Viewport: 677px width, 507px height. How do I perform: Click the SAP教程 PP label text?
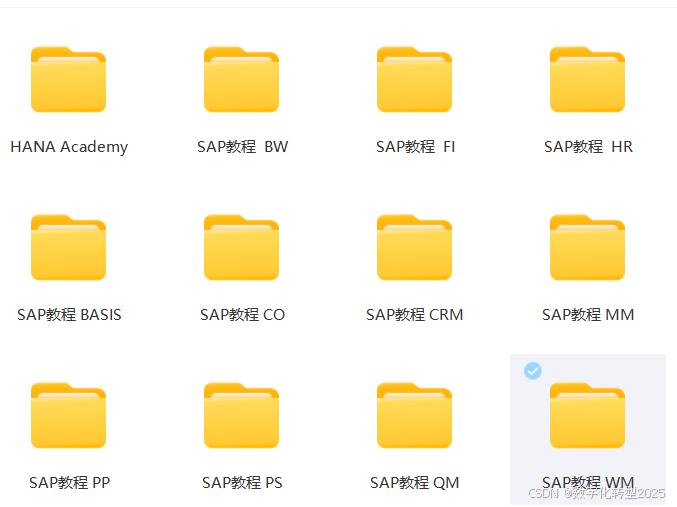pyautogui.click(x=69, y=483)
